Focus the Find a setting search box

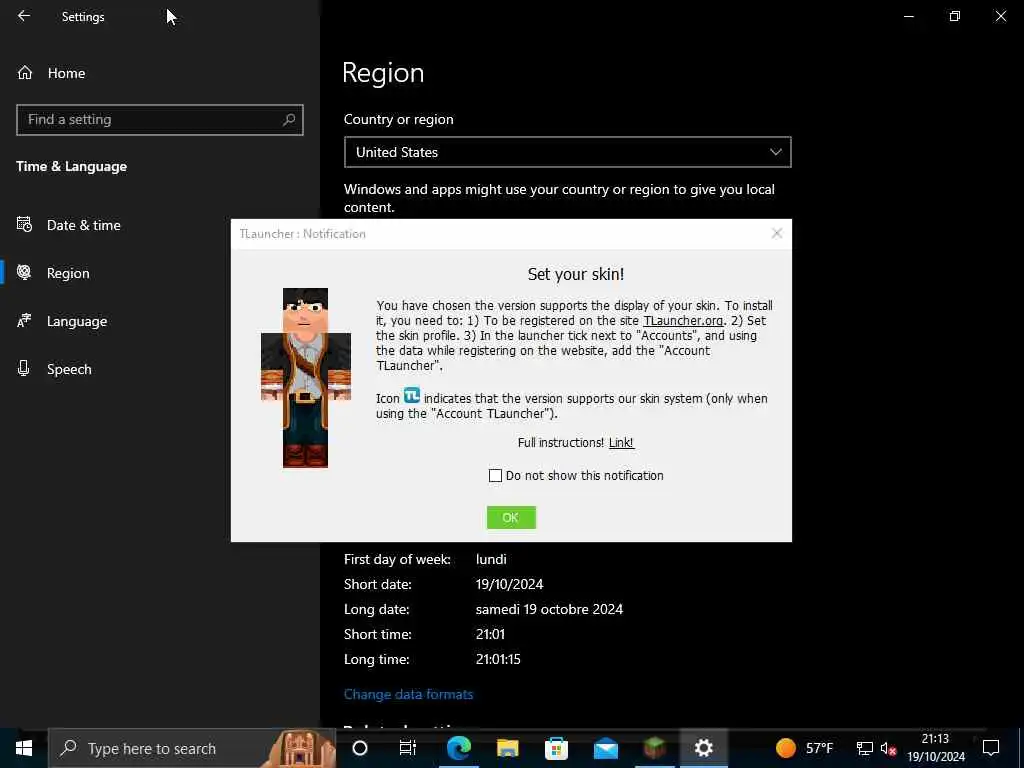(159, 120)
